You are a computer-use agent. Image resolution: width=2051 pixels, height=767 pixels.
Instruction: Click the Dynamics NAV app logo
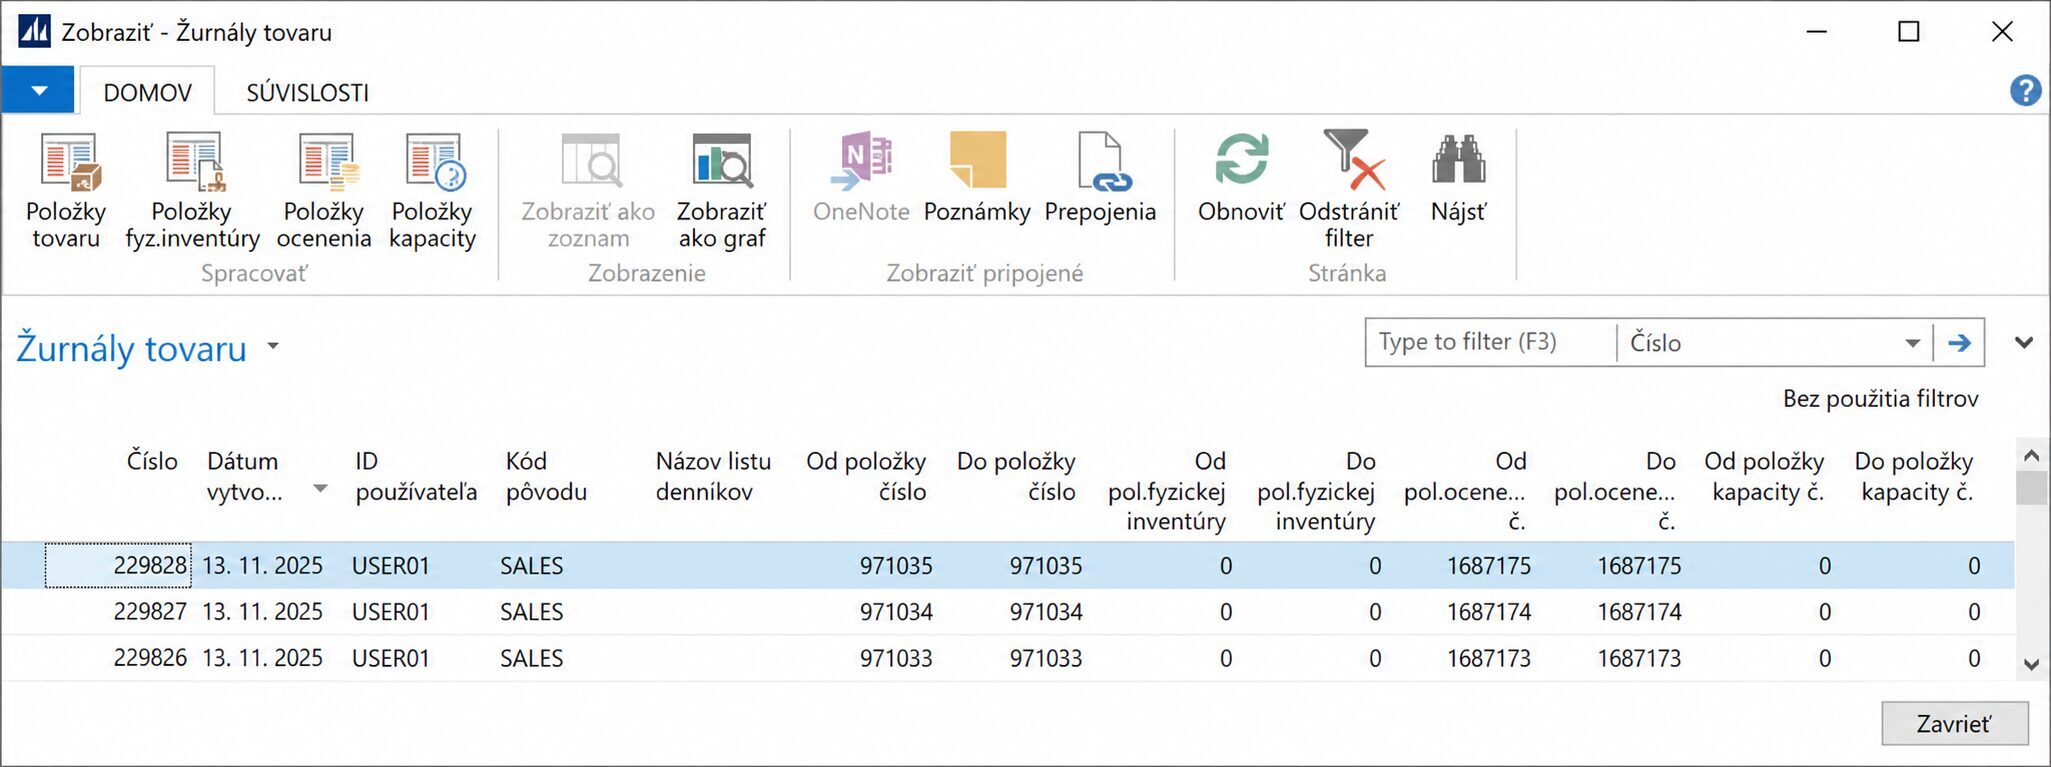point(34,32)
